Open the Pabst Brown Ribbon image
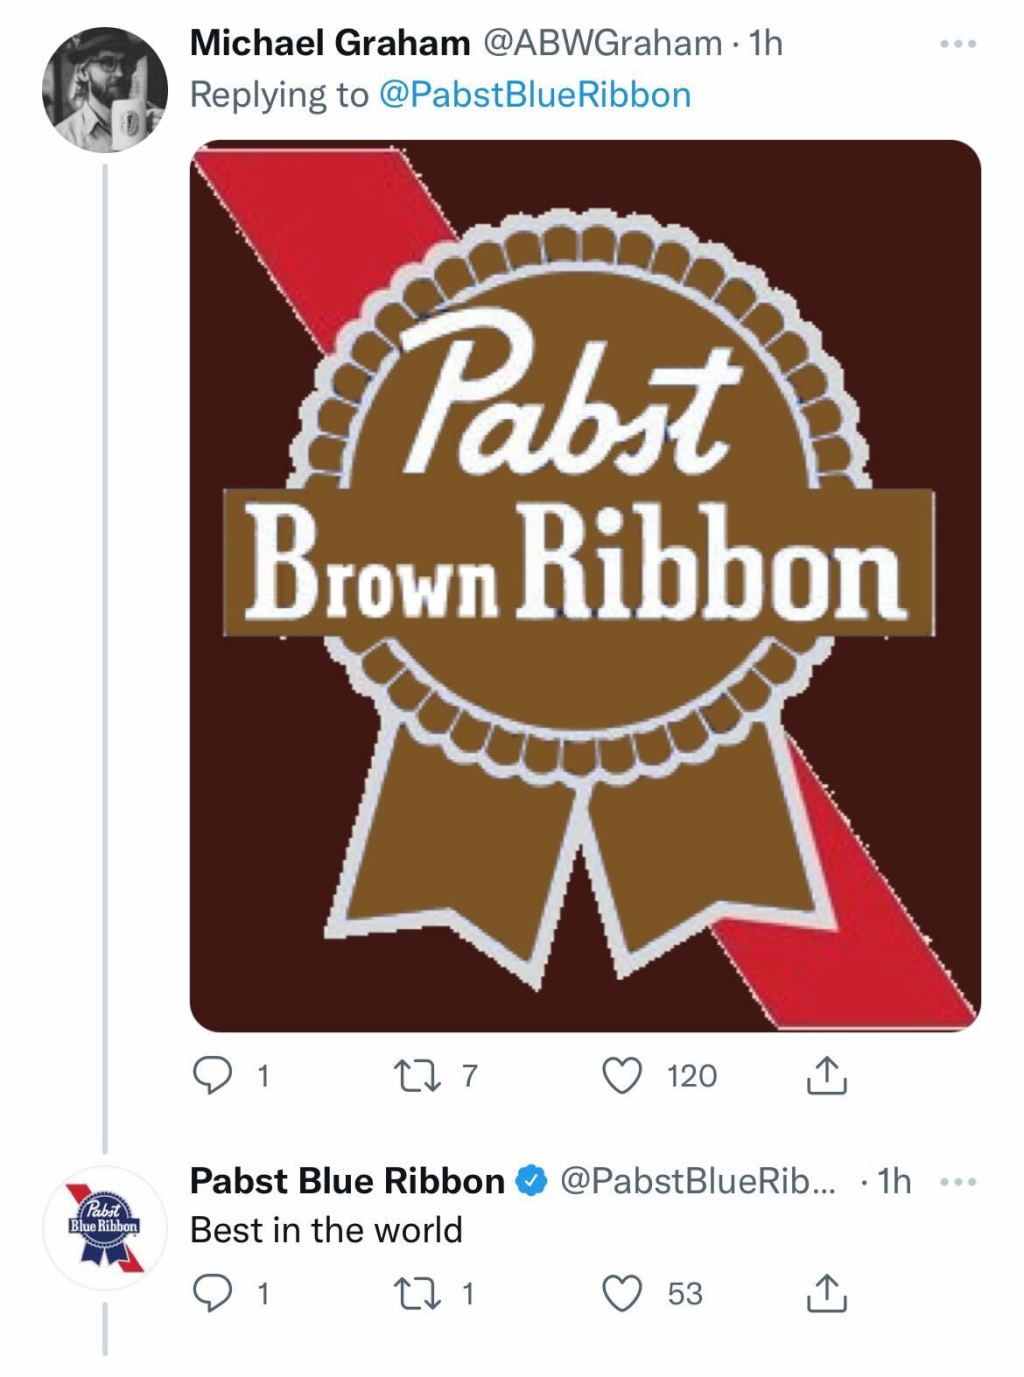This screenshot has height=1377, width=1024. pos(585,585)
